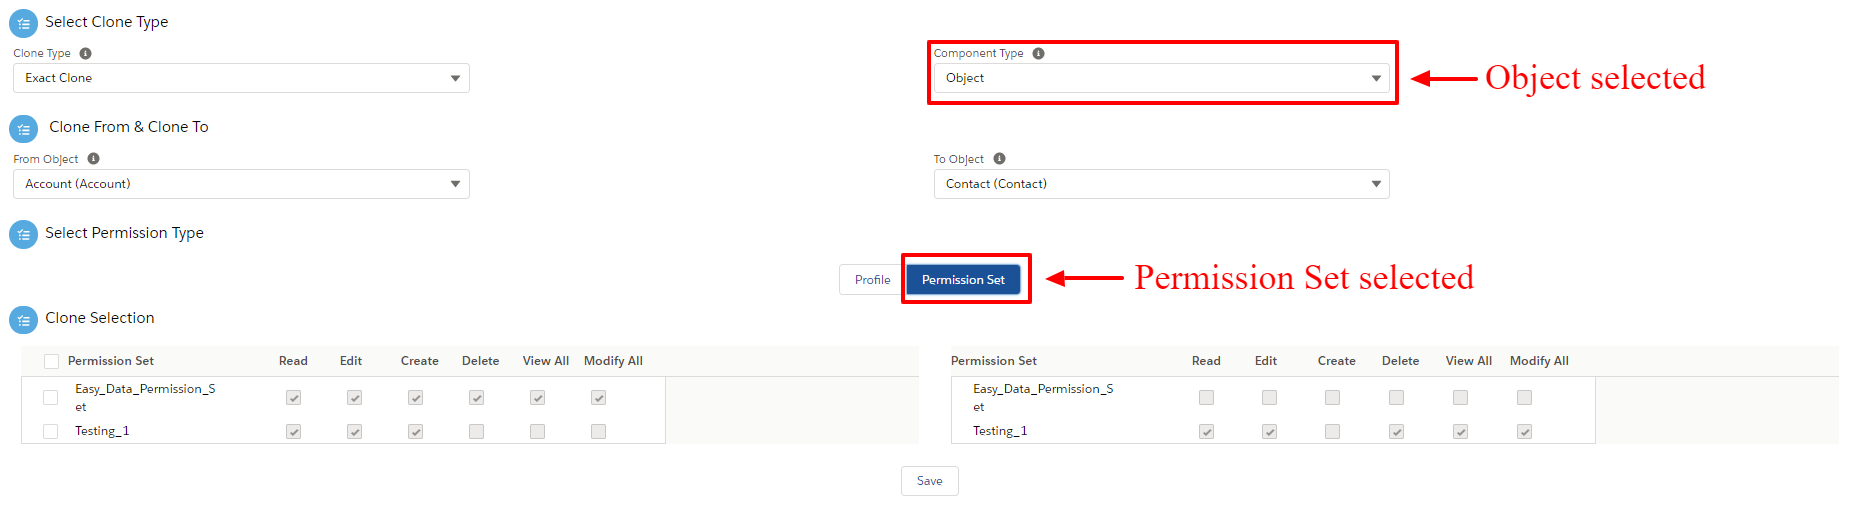Open the Component Type dropdown showing Object

1161,78
